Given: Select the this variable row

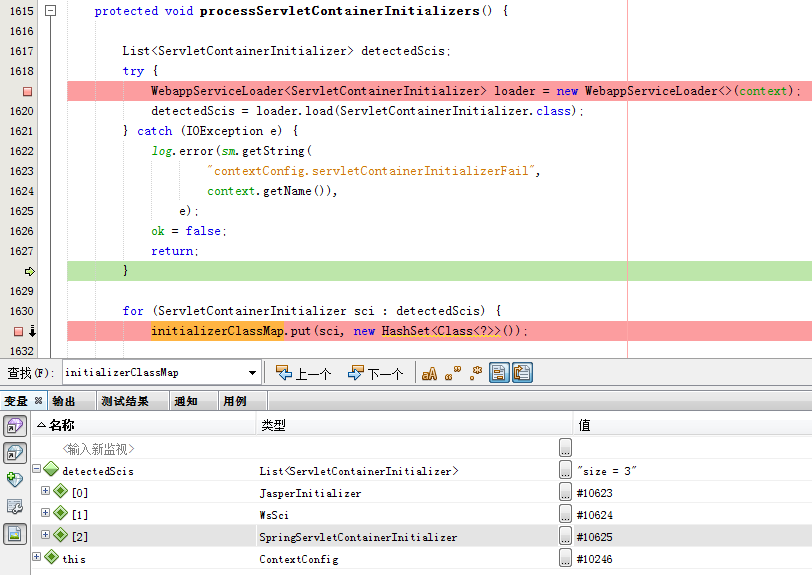Looking at the screenshot, I should 422,559.
